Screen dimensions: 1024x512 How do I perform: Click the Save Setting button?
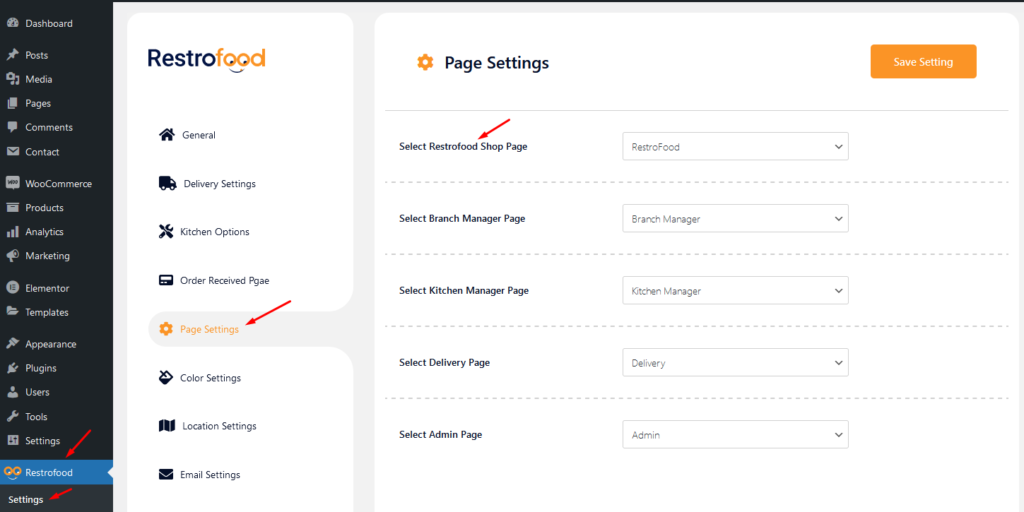tap(923, 61)
